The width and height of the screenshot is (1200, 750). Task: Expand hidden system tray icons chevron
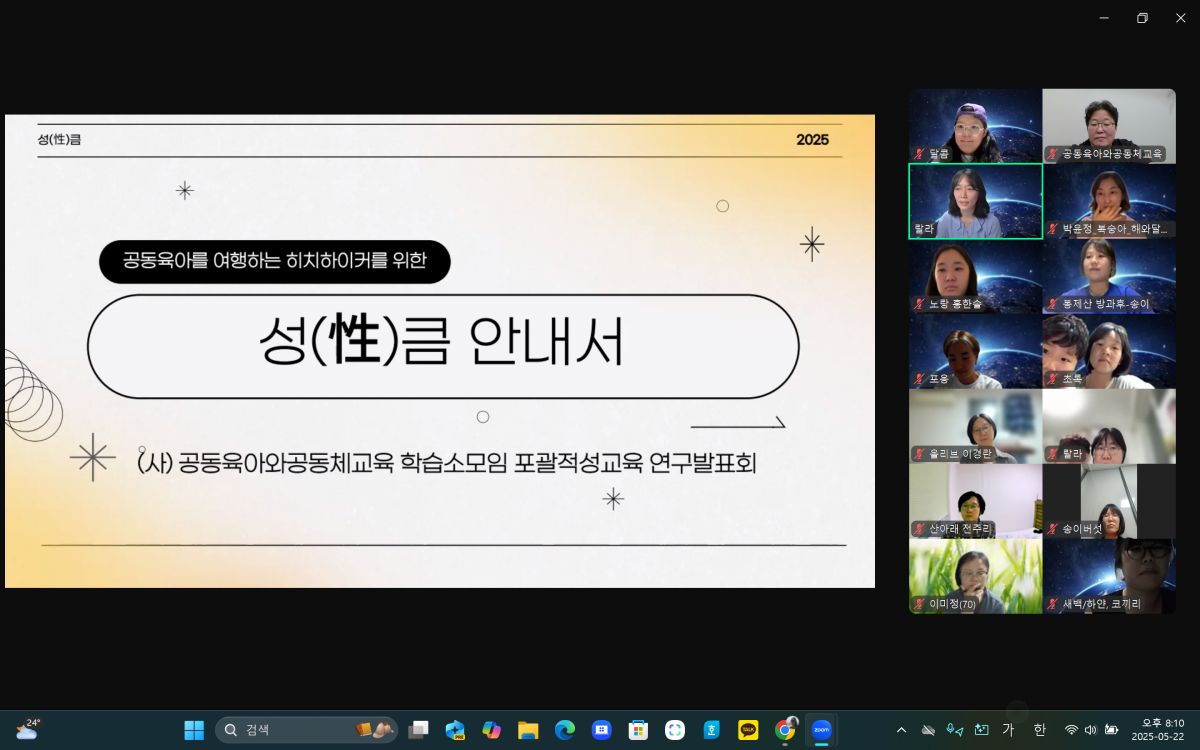coord(901,730)
